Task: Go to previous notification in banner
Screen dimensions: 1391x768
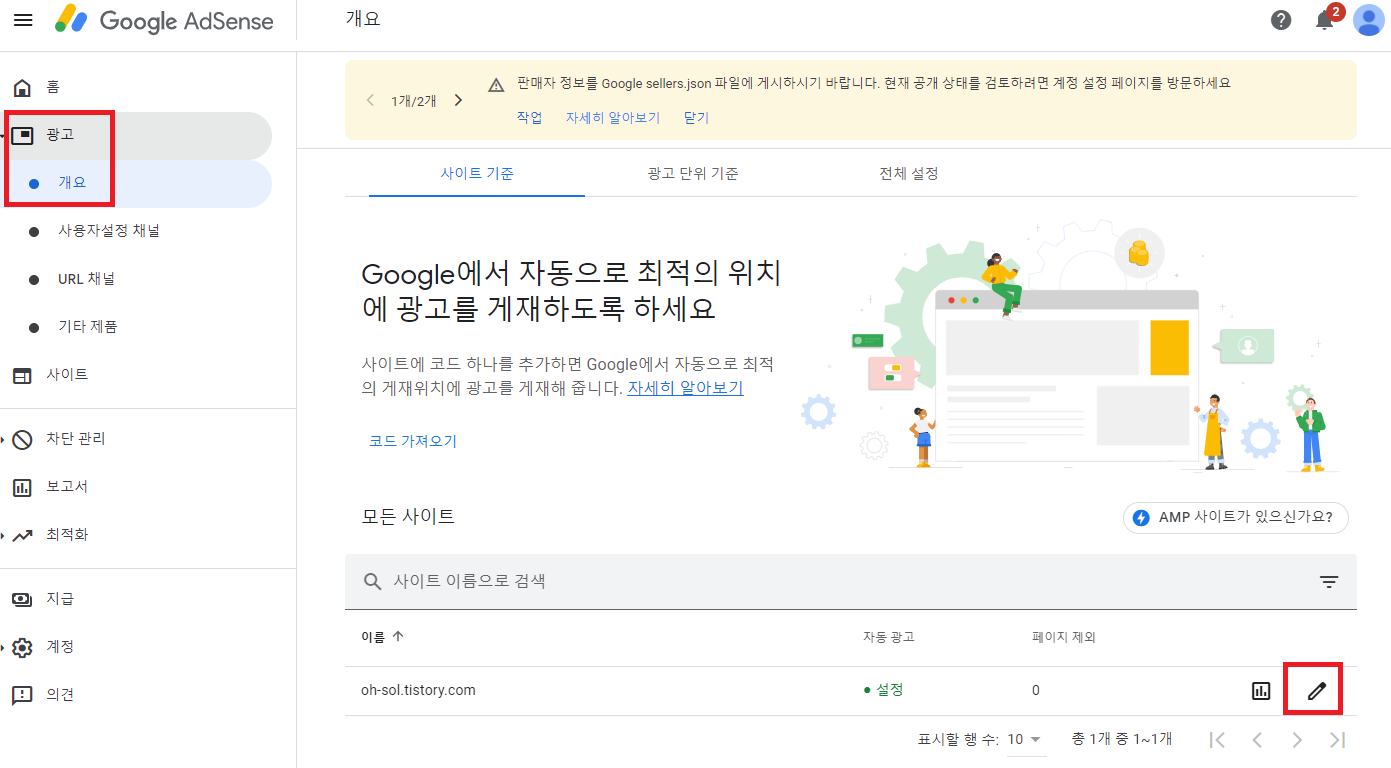Action: [370, 100]
